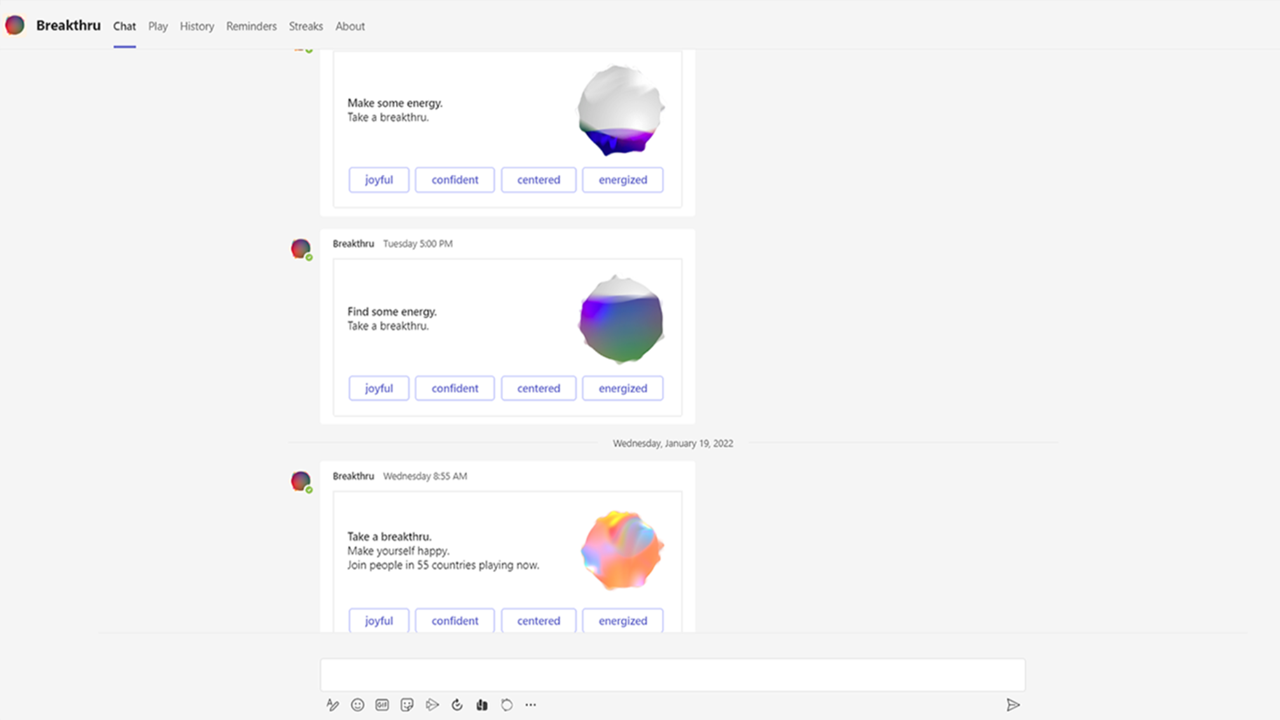Click the 'Find some energy.' text
Viewport: 1280px width, 720px height.
click(392, 312)
